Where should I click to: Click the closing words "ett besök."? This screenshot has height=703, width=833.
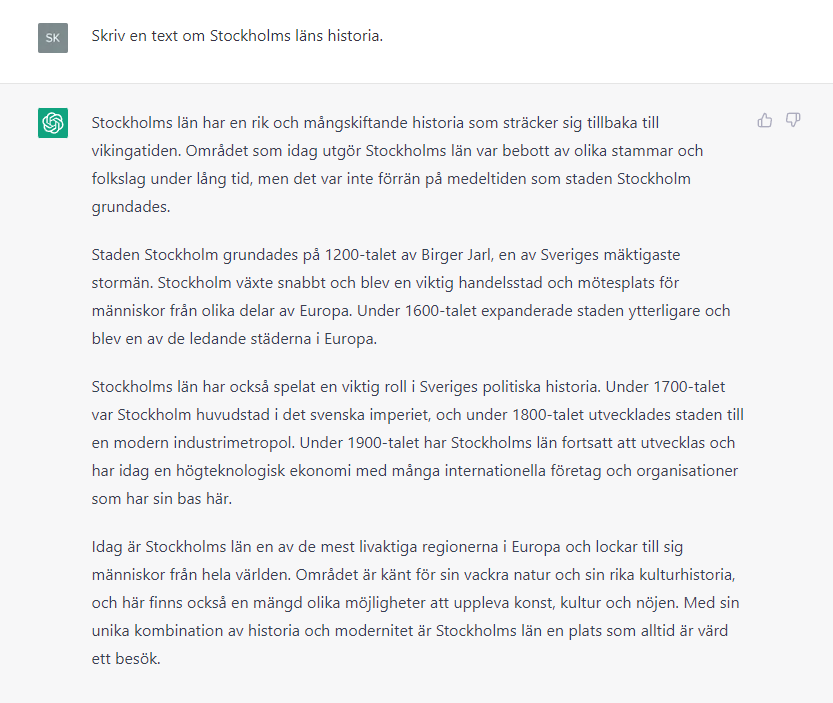click(x=126, y=660)
